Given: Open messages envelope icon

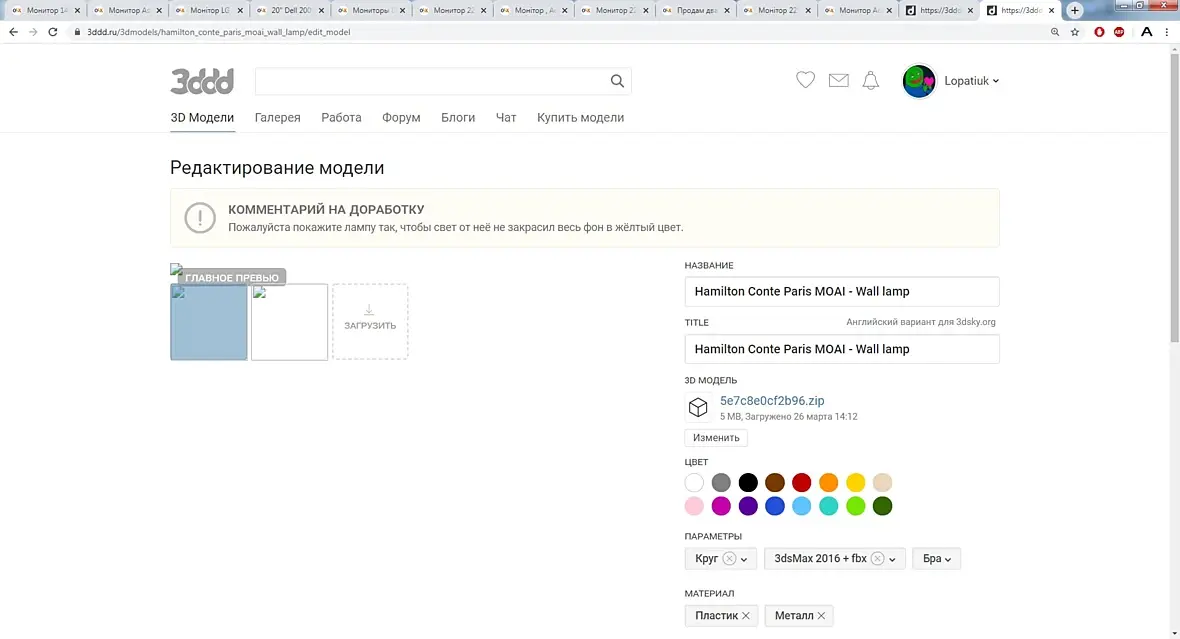Looking at the screenshot, I should (838, 81).
